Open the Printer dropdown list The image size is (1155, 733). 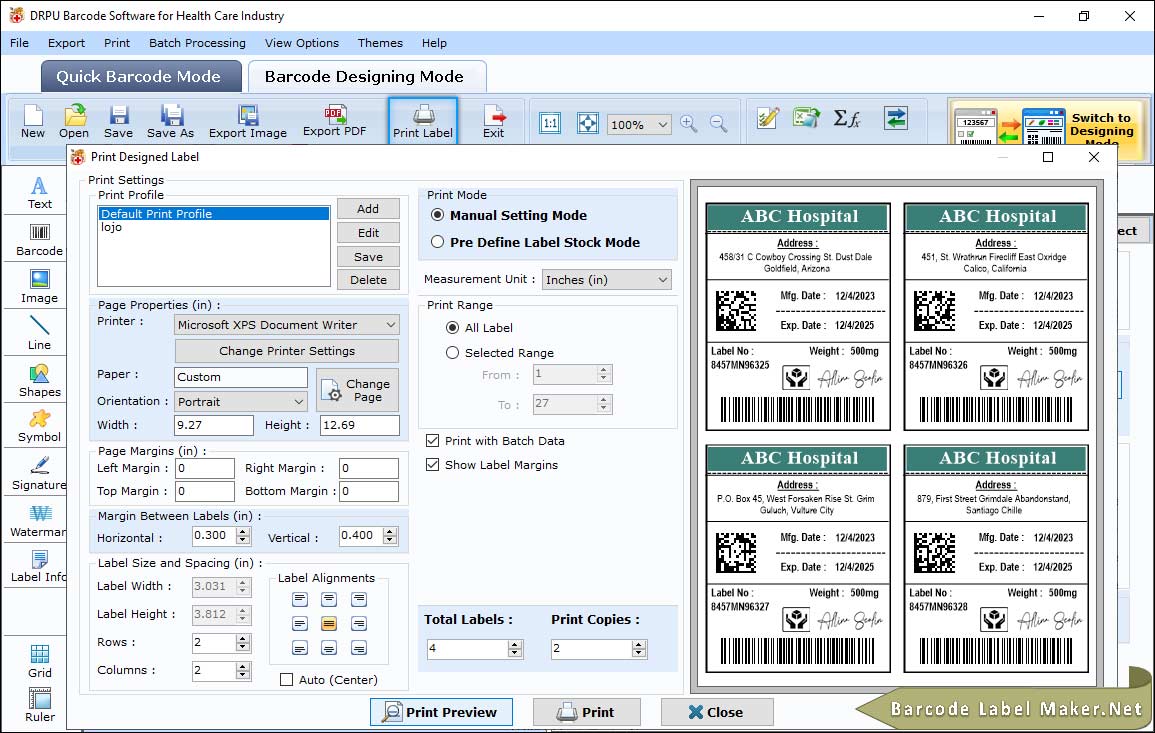(287, 325)
